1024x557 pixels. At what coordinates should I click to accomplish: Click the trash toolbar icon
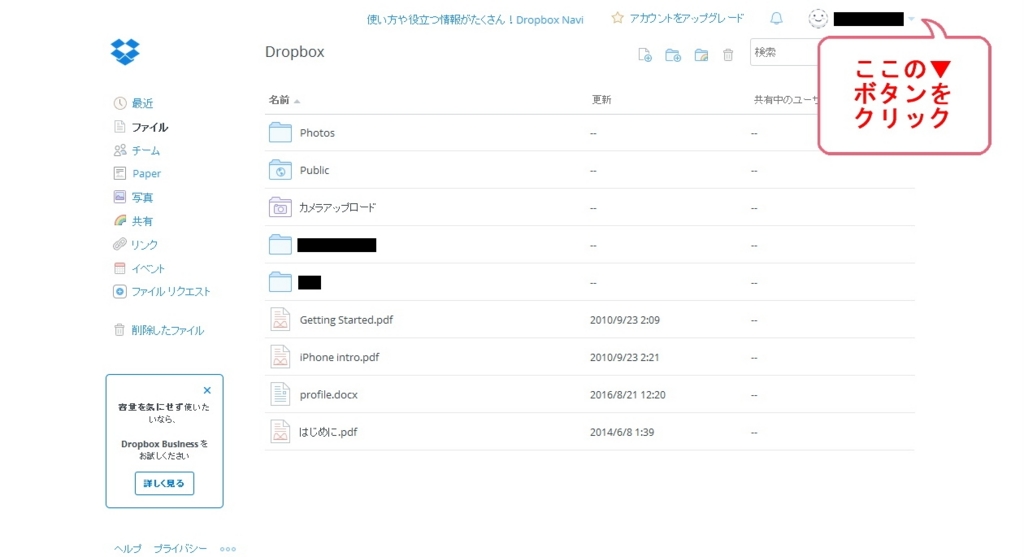click(728, 55)
